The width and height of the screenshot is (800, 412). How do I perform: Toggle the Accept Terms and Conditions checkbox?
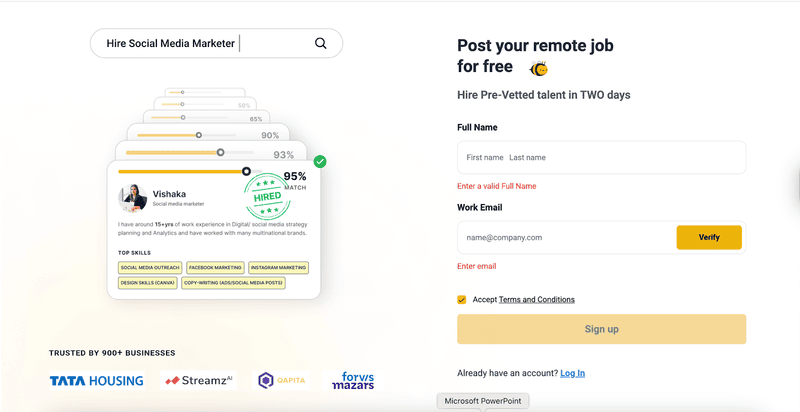click(462, 299)
